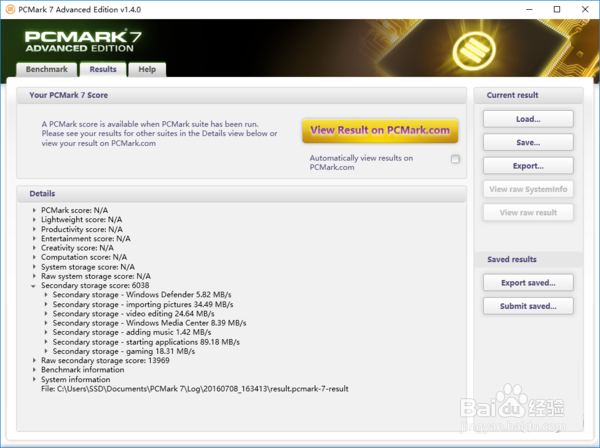Click Submit saved... button
Viewport: 600px width, 448px height.
tap(528, 306)
